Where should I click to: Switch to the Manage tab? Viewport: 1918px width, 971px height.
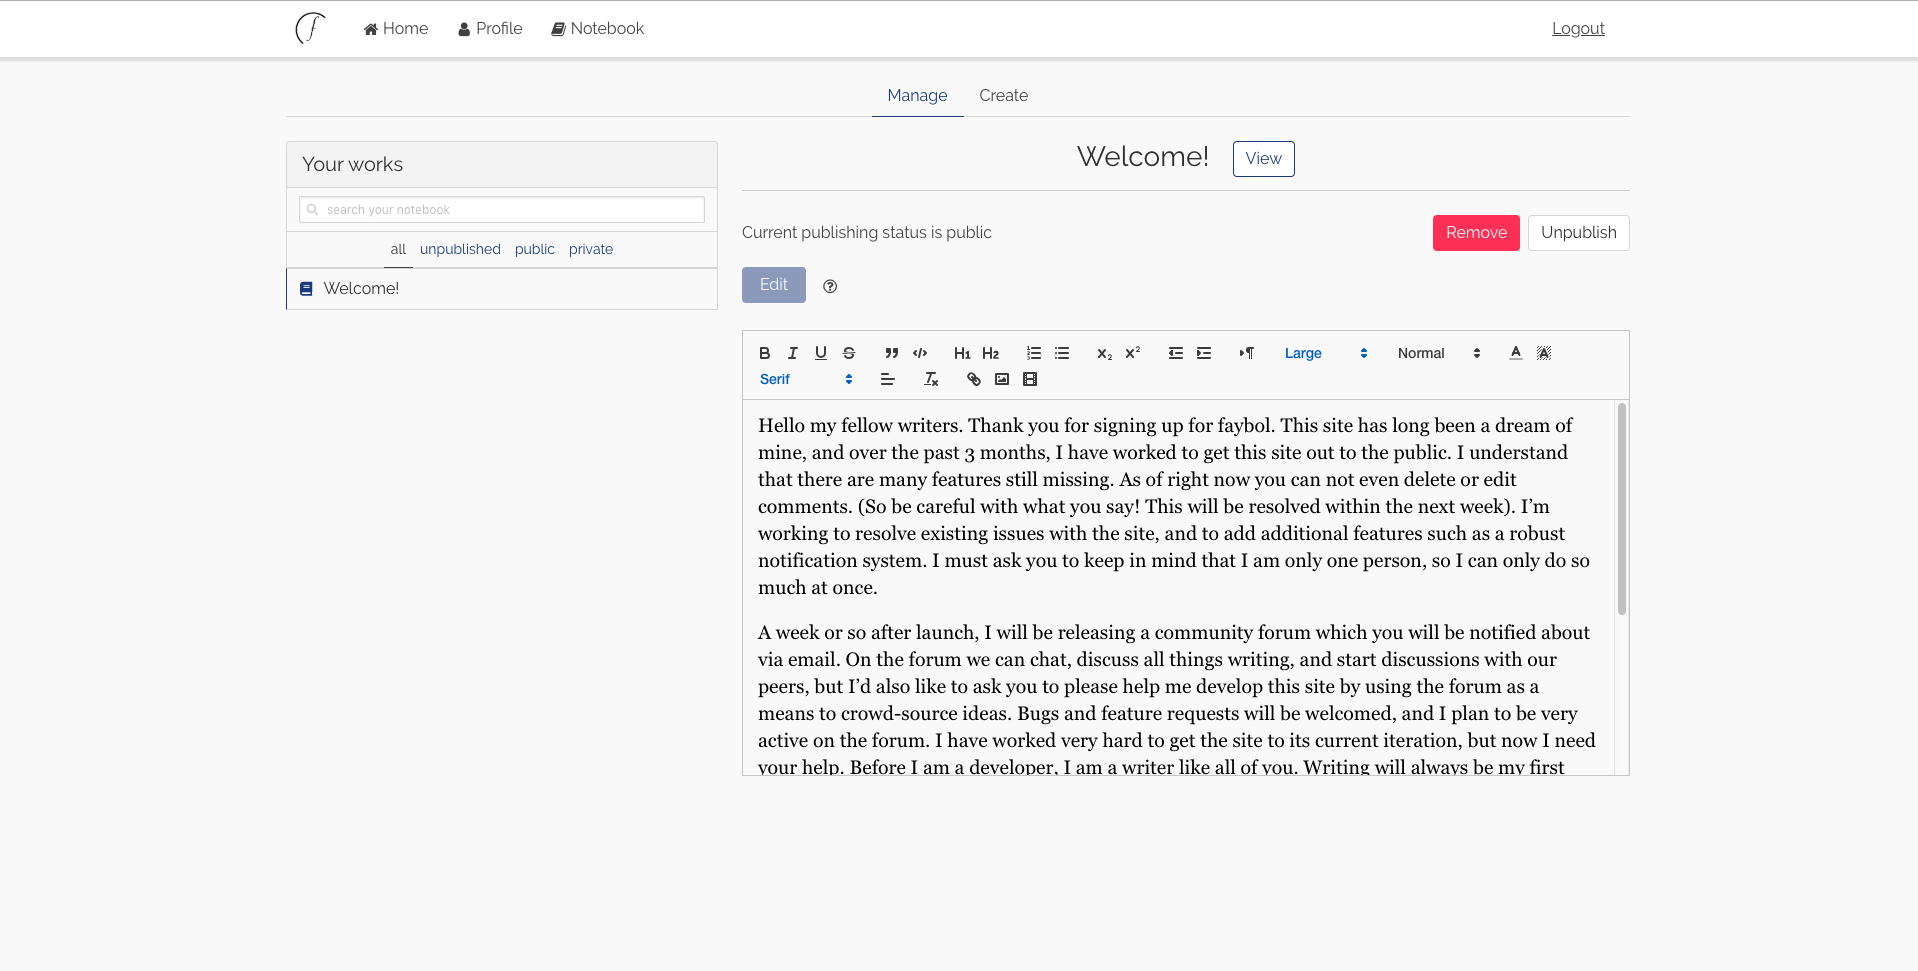pyautogui.click(x=917, y=95)
